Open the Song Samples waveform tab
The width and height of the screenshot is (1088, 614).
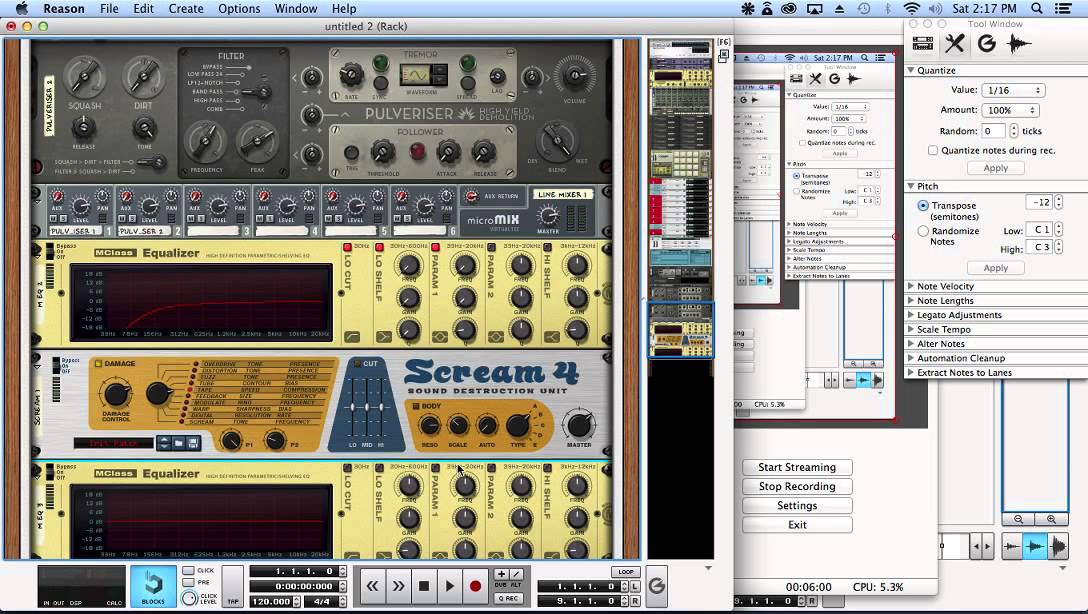[1018, 44]
